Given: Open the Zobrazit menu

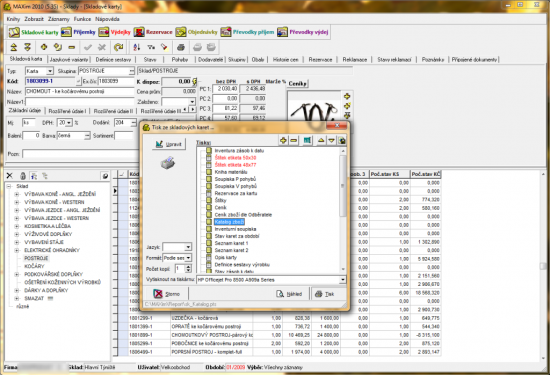Looking at the screenshot, I should [x=34, y=19].
